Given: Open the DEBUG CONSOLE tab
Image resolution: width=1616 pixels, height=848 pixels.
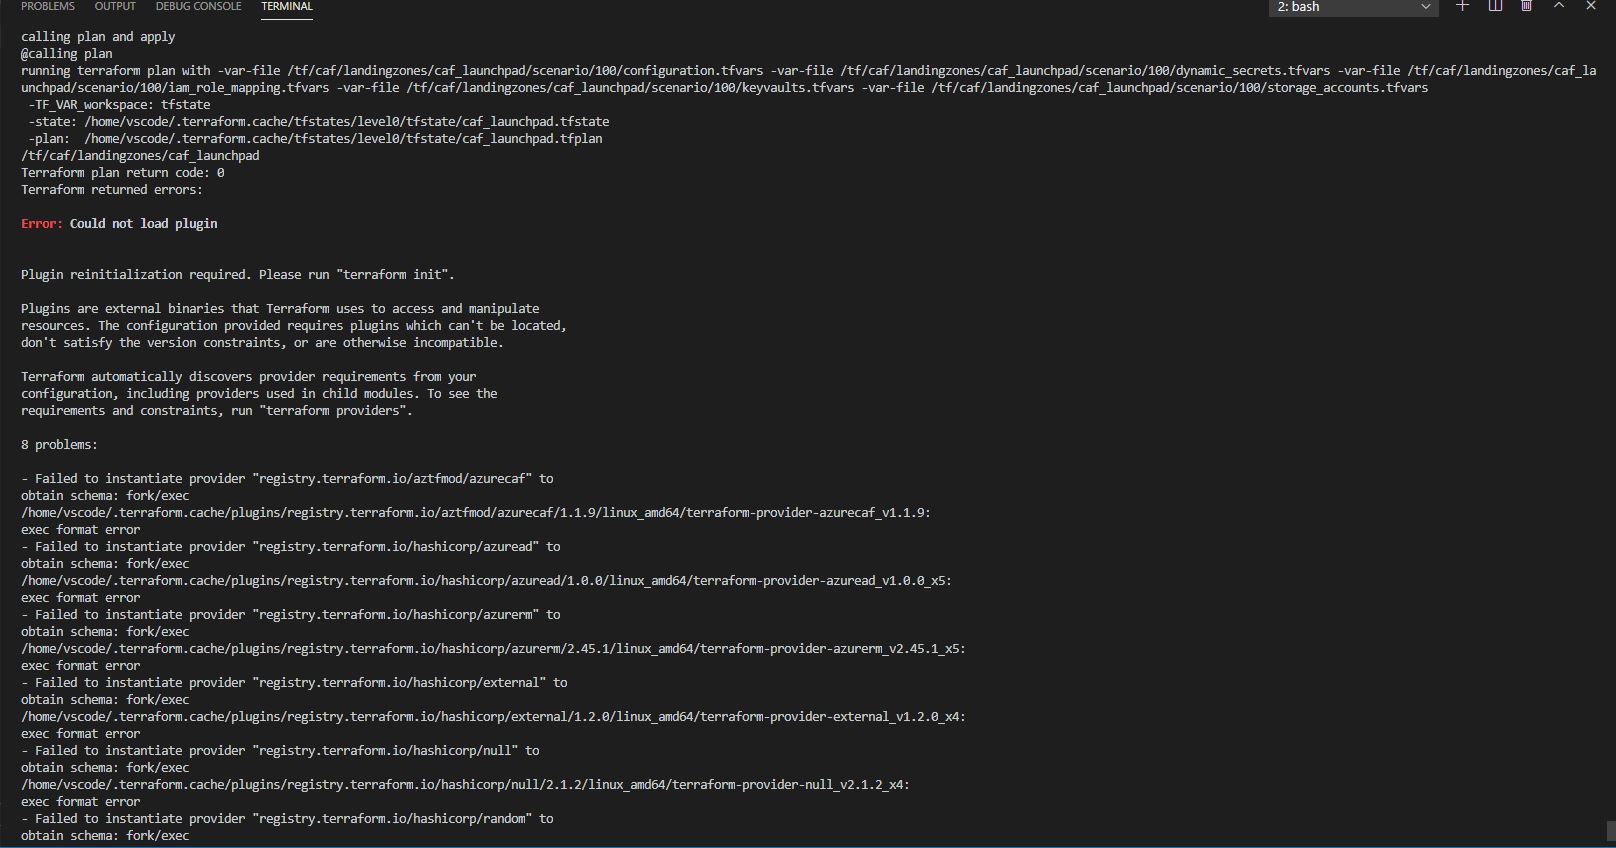Looking at the screenshot, I should pos(198,6).
